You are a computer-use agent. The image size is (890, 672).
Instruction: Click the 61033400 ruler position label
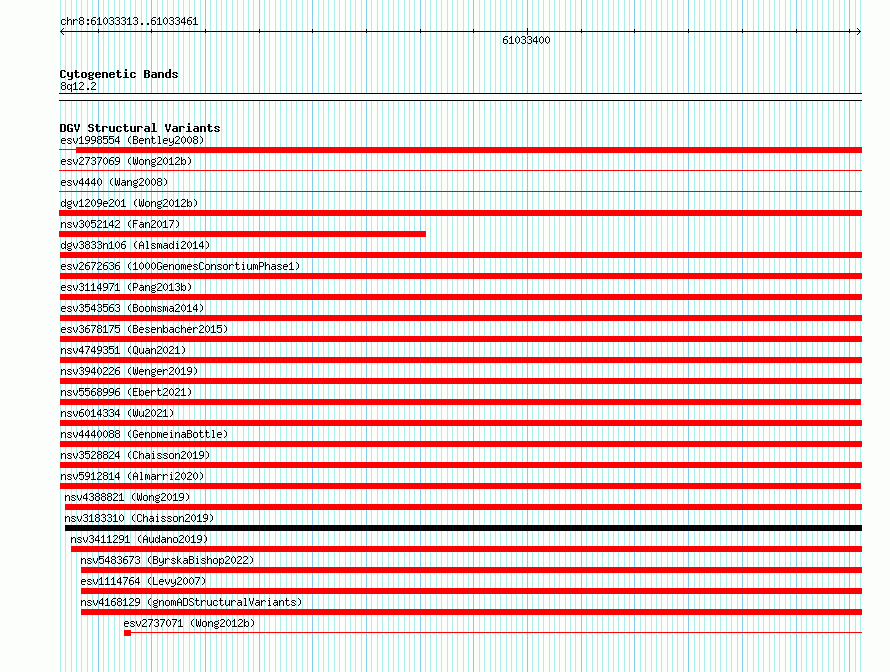tap(526, 40)
